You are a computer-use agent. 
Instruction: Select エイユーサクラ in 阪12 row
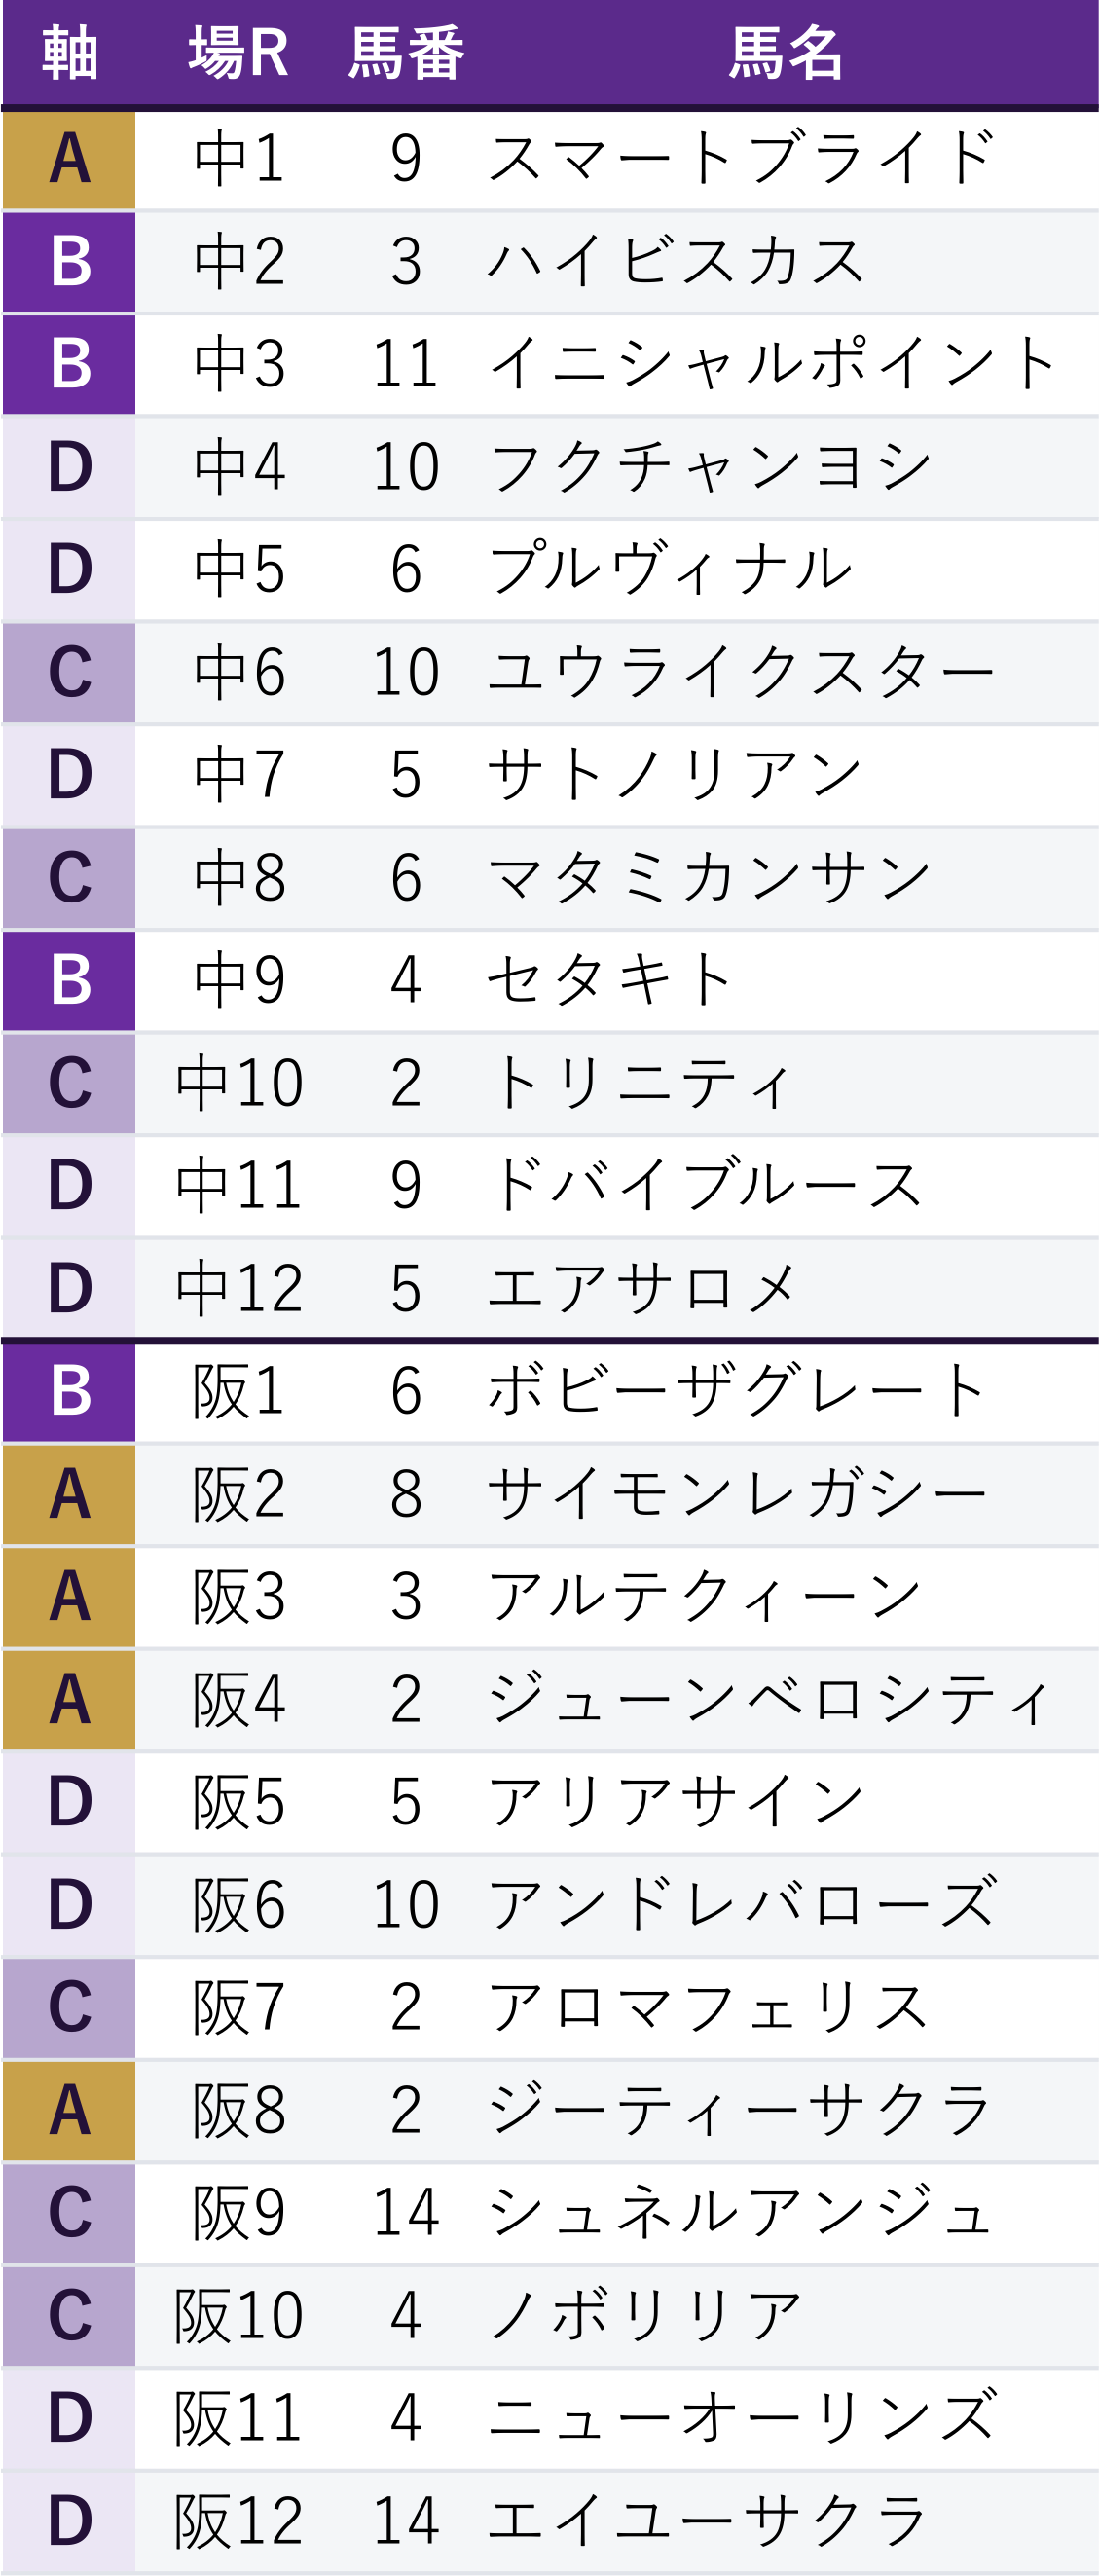[x=707, y=2520]
